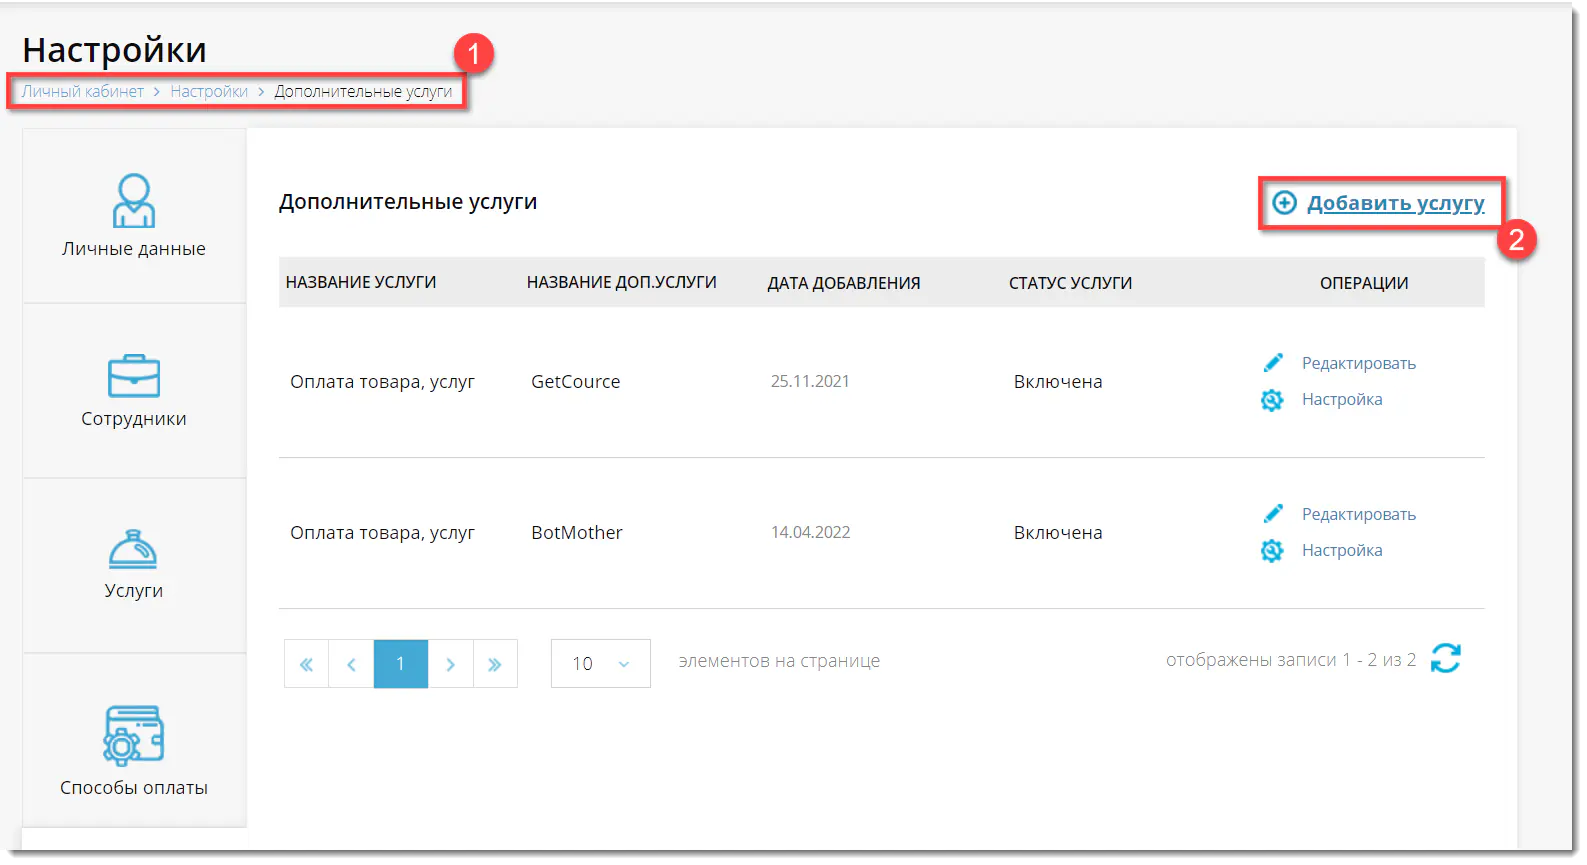Click Настройки page title
Viewport: 1587px width, 865px height.
[x=114, y=50]
